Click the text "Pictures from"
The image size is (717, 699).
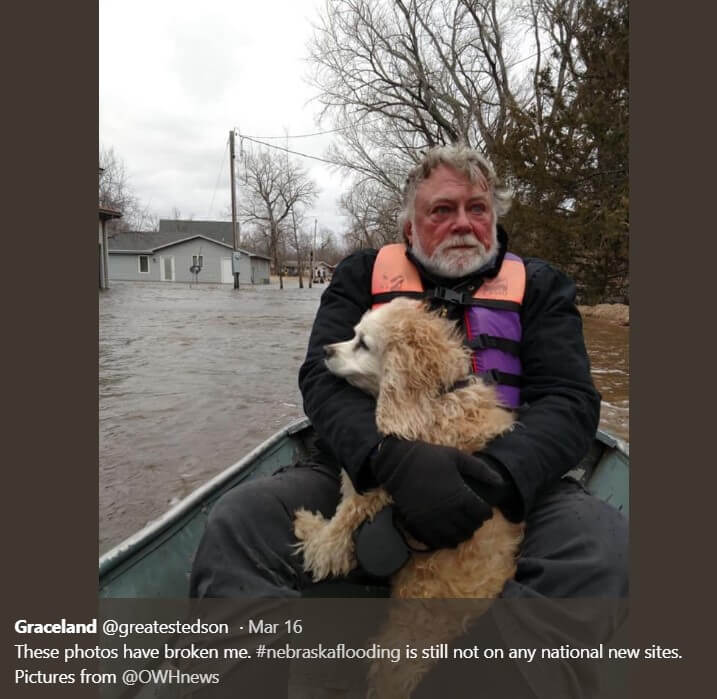pyautogui.click(x=65, y=677)
